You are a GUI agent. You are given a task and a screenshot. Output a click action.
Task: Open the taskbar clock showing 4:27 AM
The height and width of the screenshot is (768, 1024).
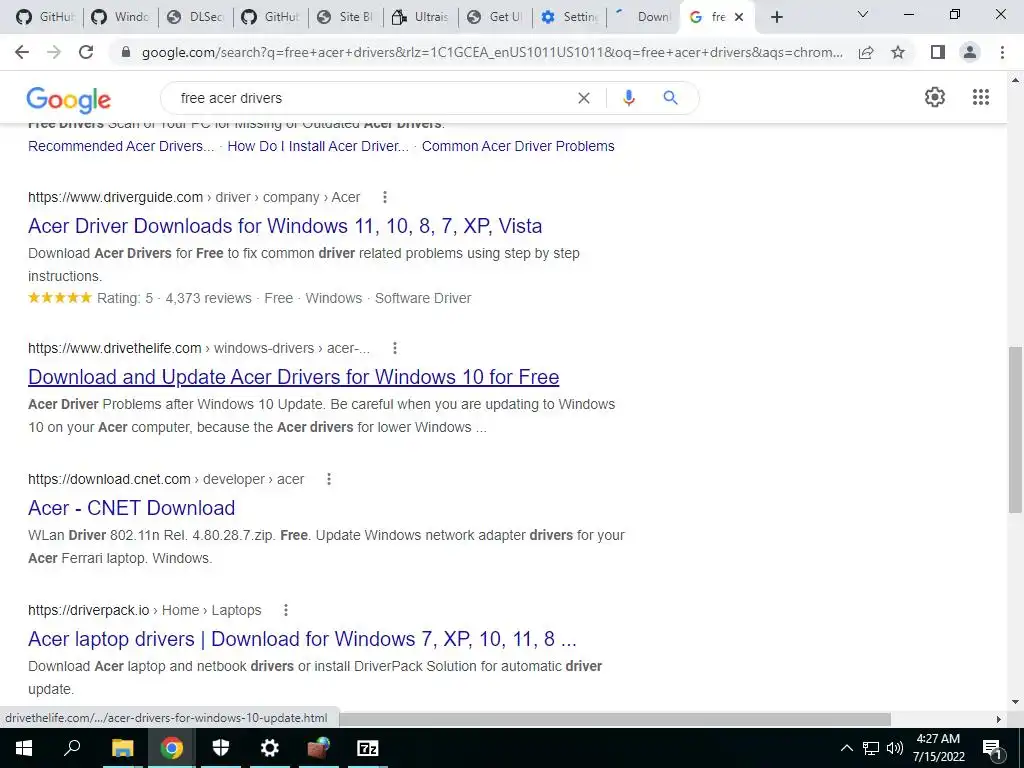point(938,748)
